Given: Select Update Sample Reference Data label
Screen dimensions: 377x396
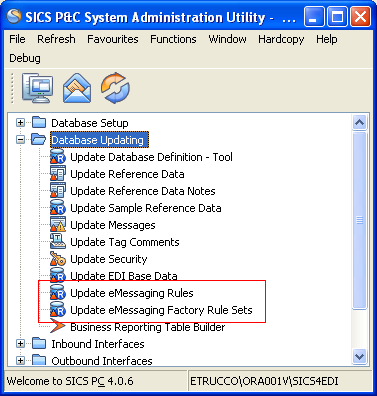Looking at the screenshot, I should [146, 208].
